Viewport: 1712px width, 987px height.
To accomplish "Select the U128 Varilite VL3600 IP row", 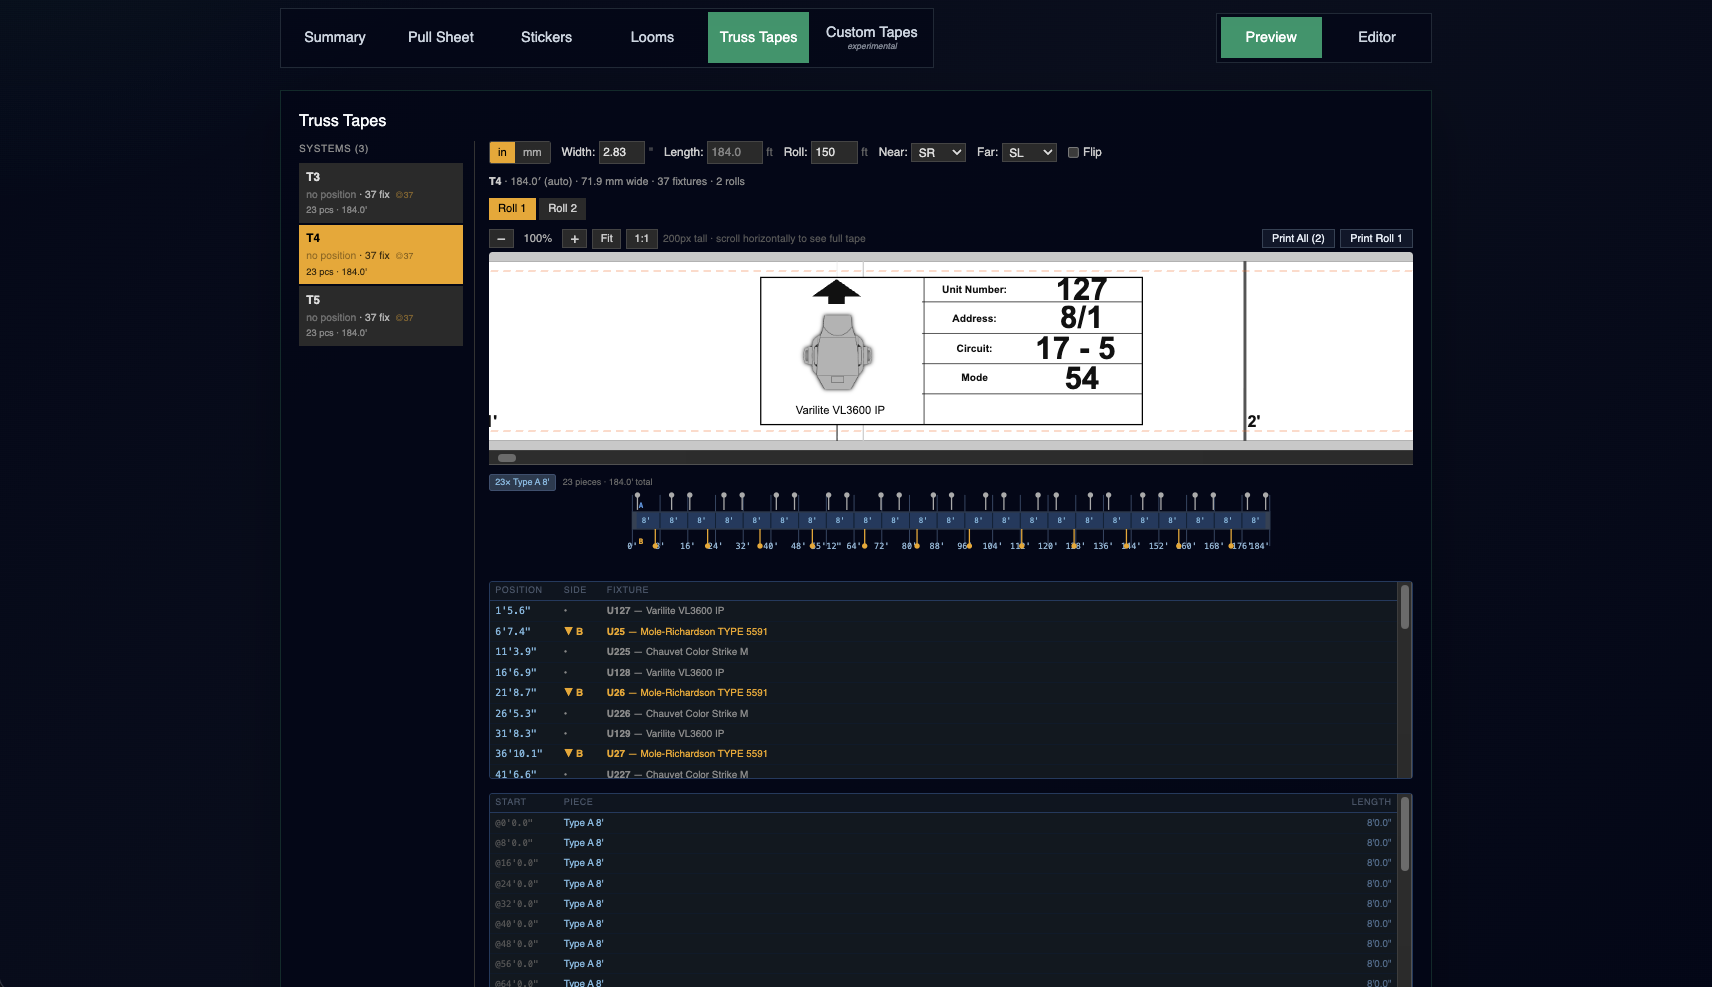I will 943,672.
